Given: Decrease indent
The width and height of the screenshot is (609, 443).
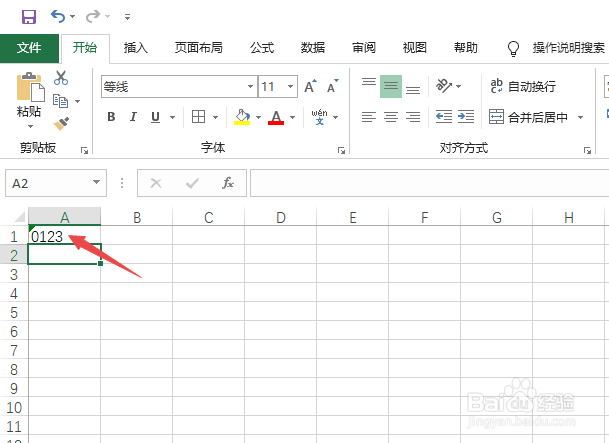Looking at the screenshot, I should [x=444, y=116].
